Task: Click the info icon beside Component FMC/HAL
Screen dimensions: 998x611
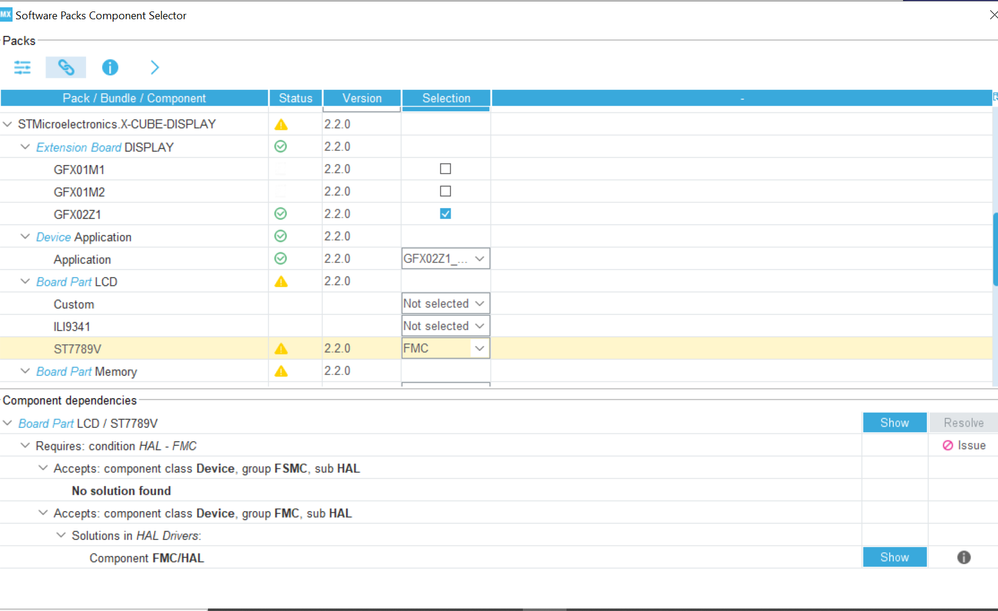Action: tap(964, 558)
